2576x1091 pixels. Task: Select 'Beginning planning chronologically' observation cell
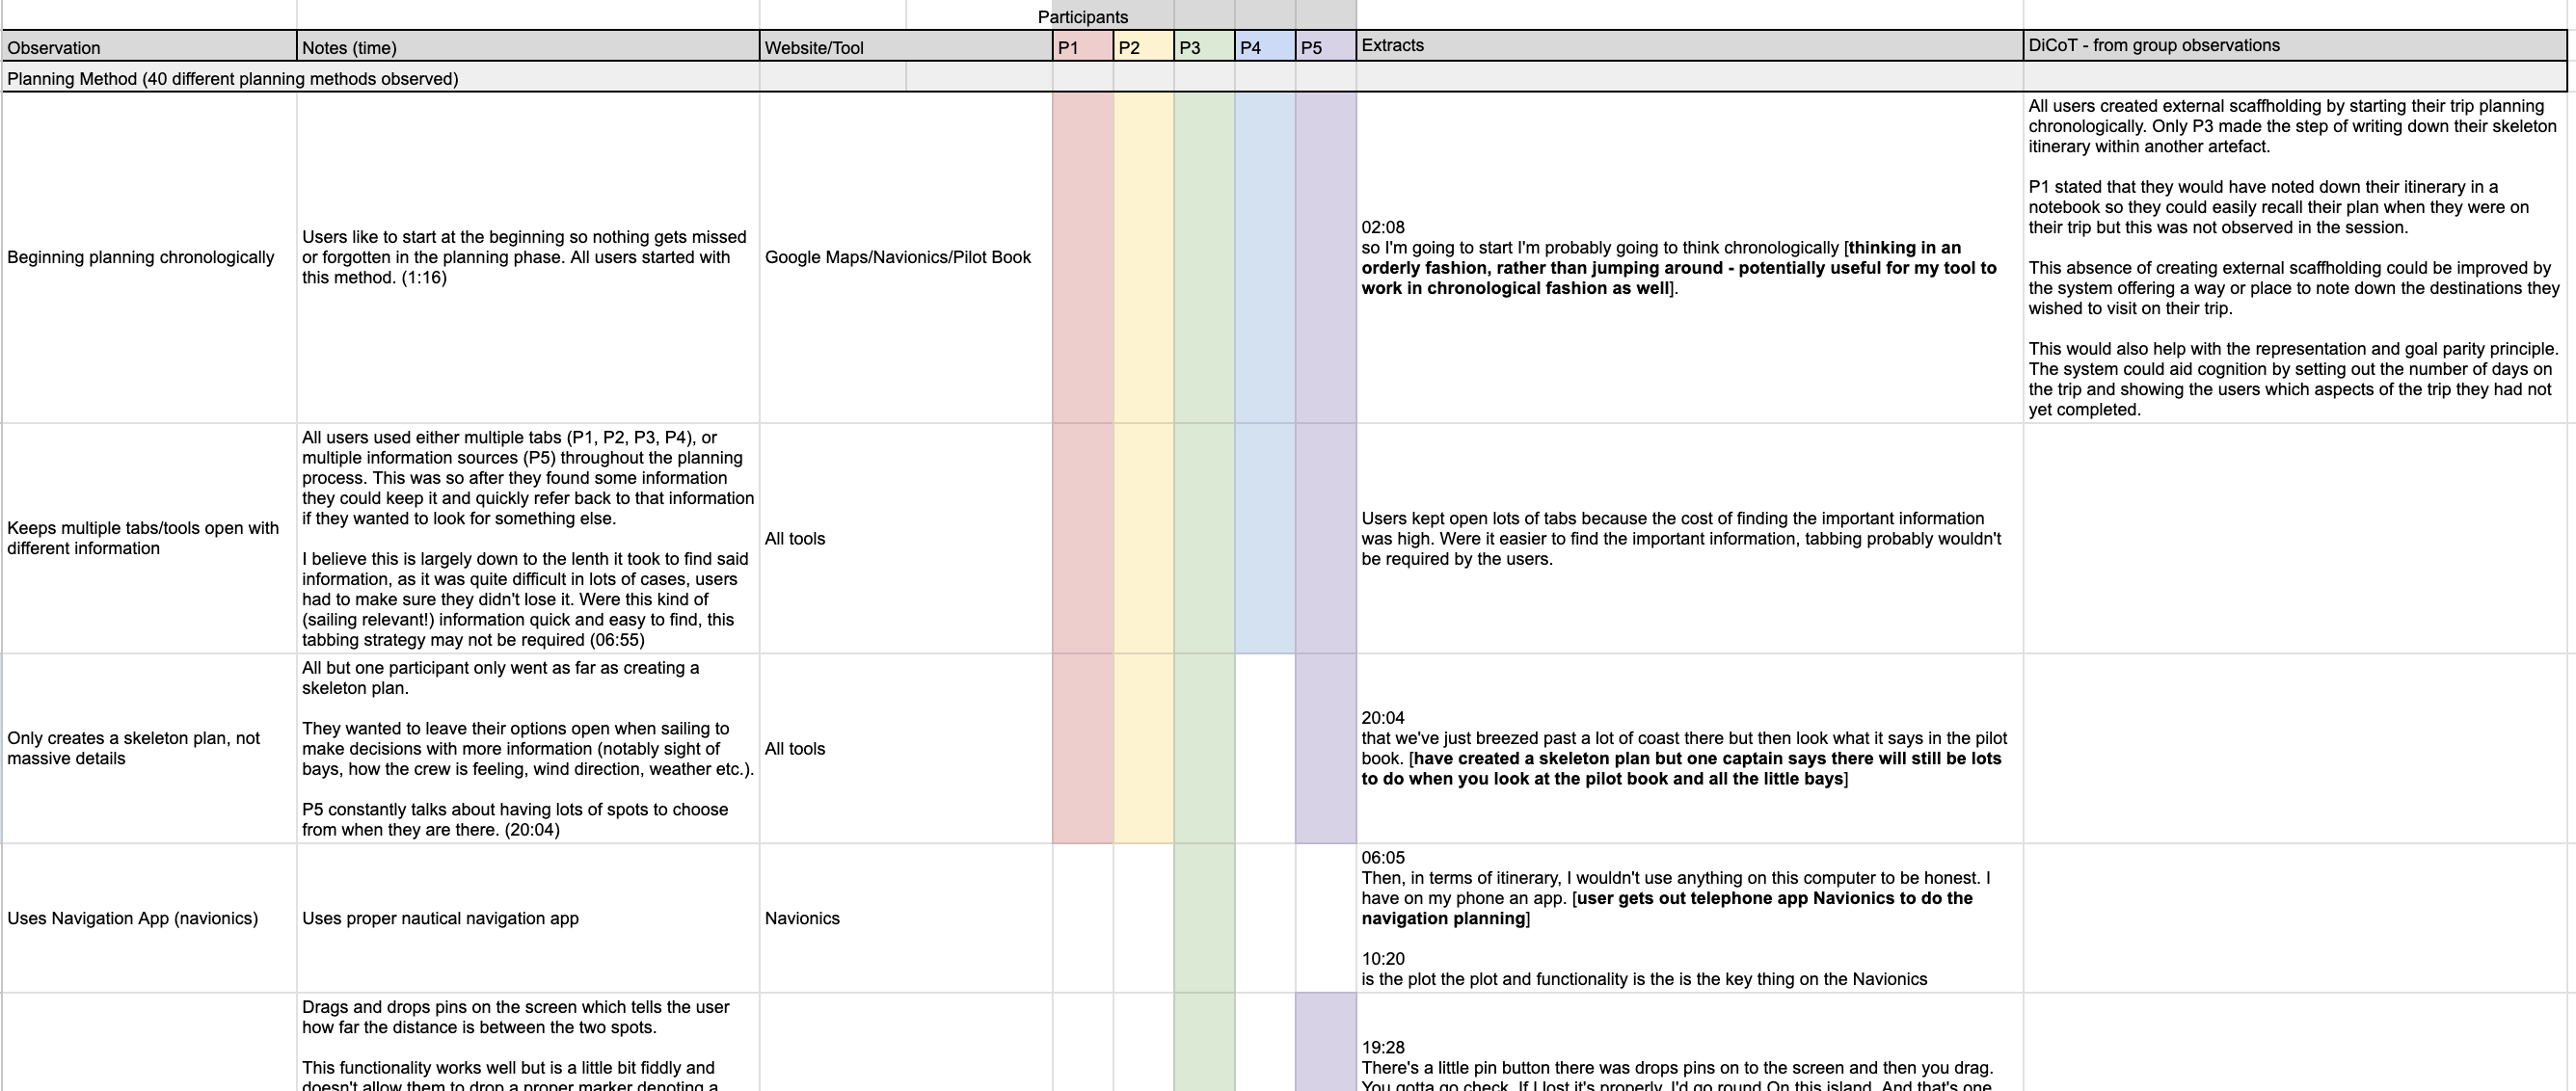click(x=149, y=258)
